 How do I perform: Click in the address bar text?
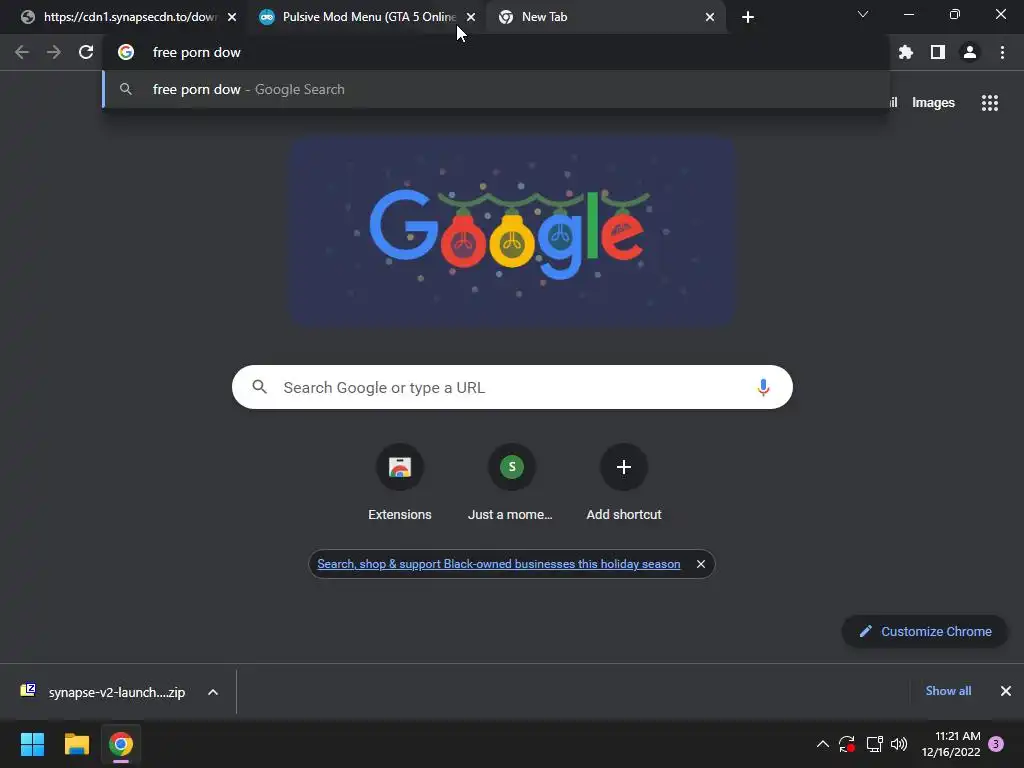[197, 52]
